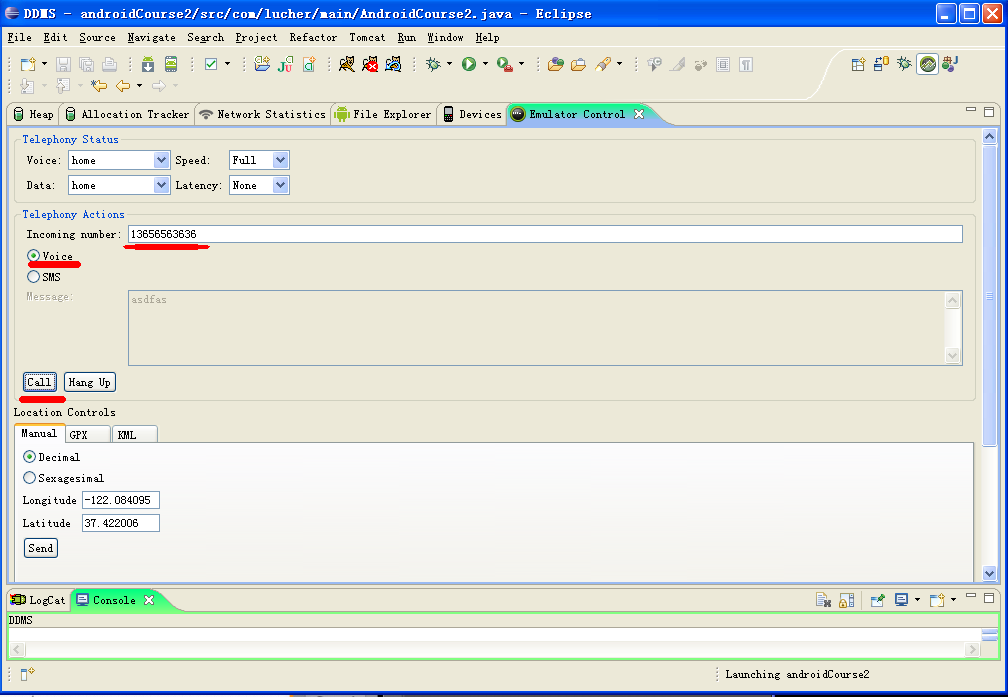
Task: Click Last Edit Location arrow icon
Action: pyautogui.click(x=98, y=86)
